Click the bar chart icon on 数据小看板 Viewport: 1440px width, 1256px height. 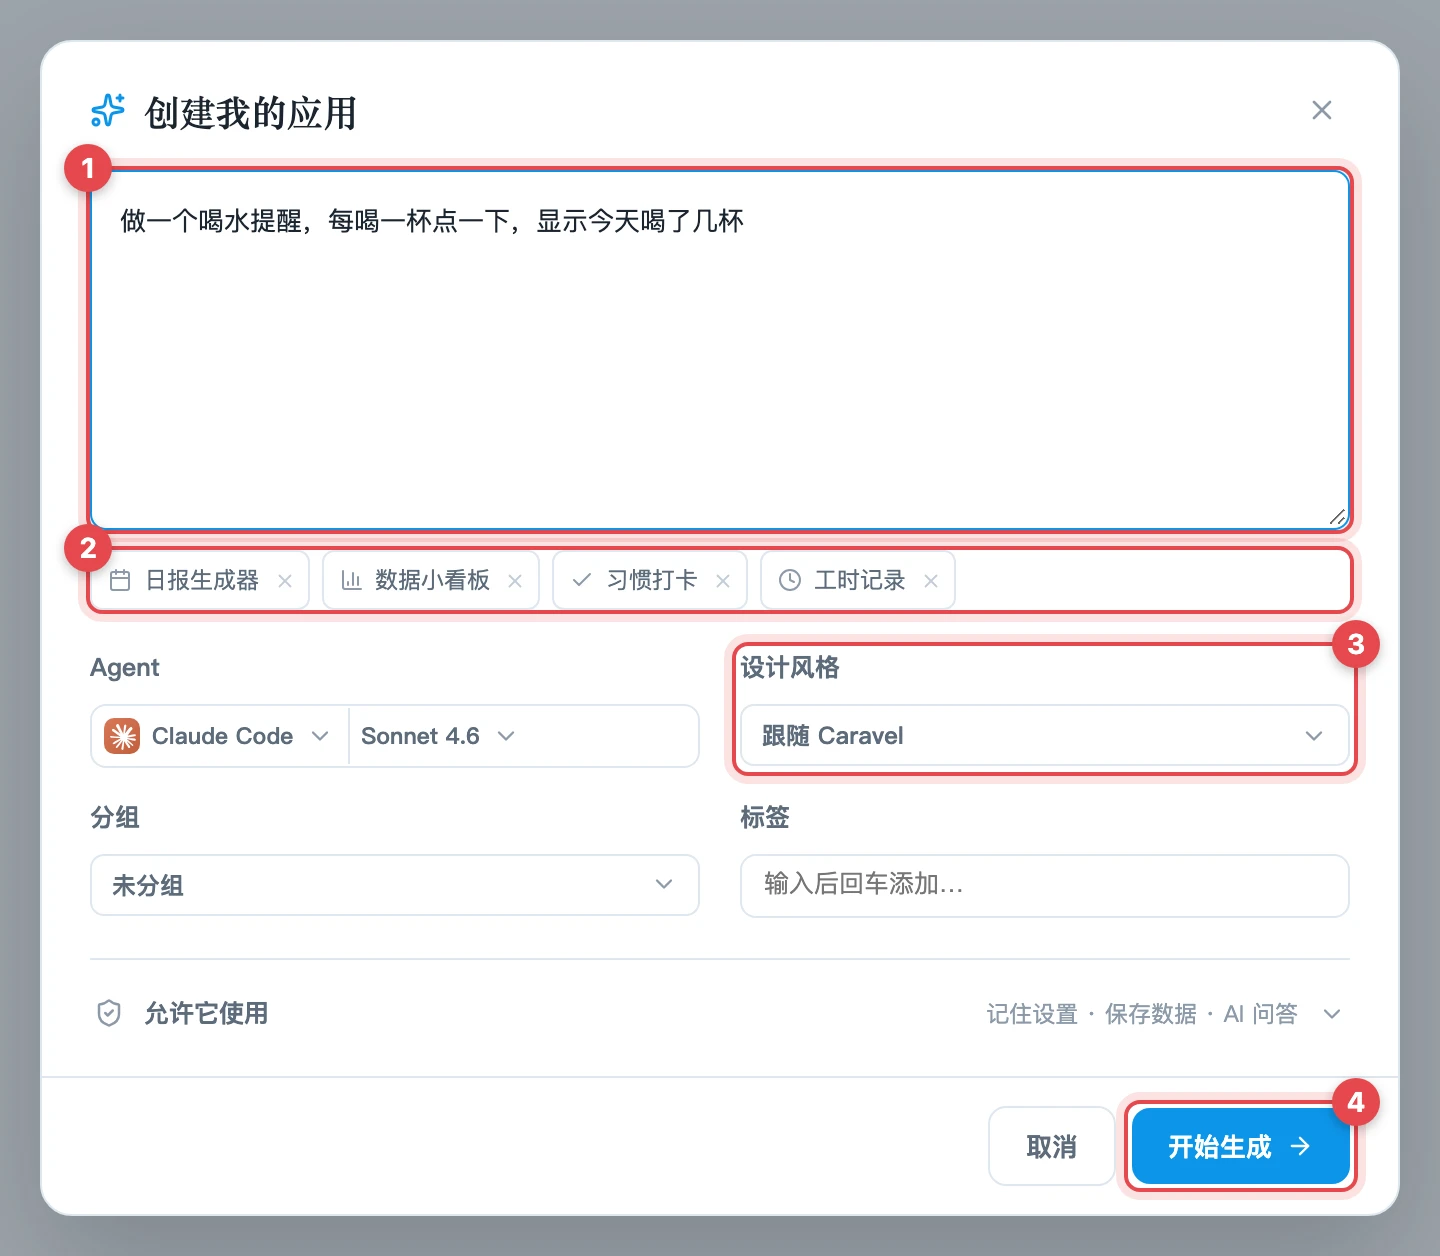351,580
